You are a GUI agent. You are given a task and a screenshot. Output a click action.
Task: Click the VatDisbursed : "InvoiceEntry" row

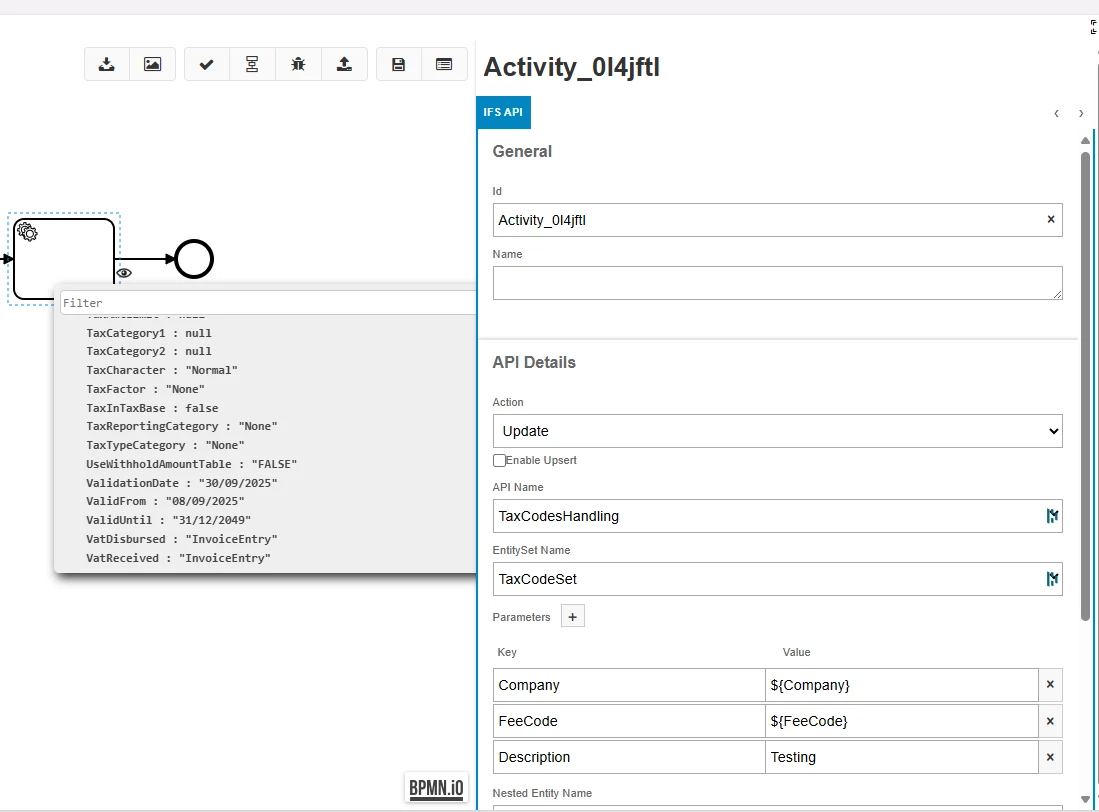pos(182,539)
